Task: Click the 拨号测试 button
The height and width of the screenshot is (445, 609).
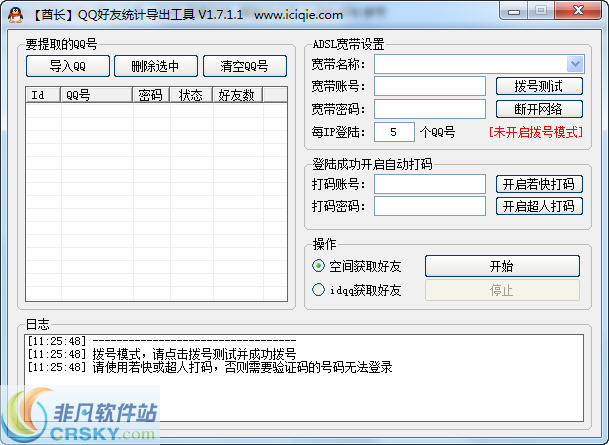Action: coord(539,86)
